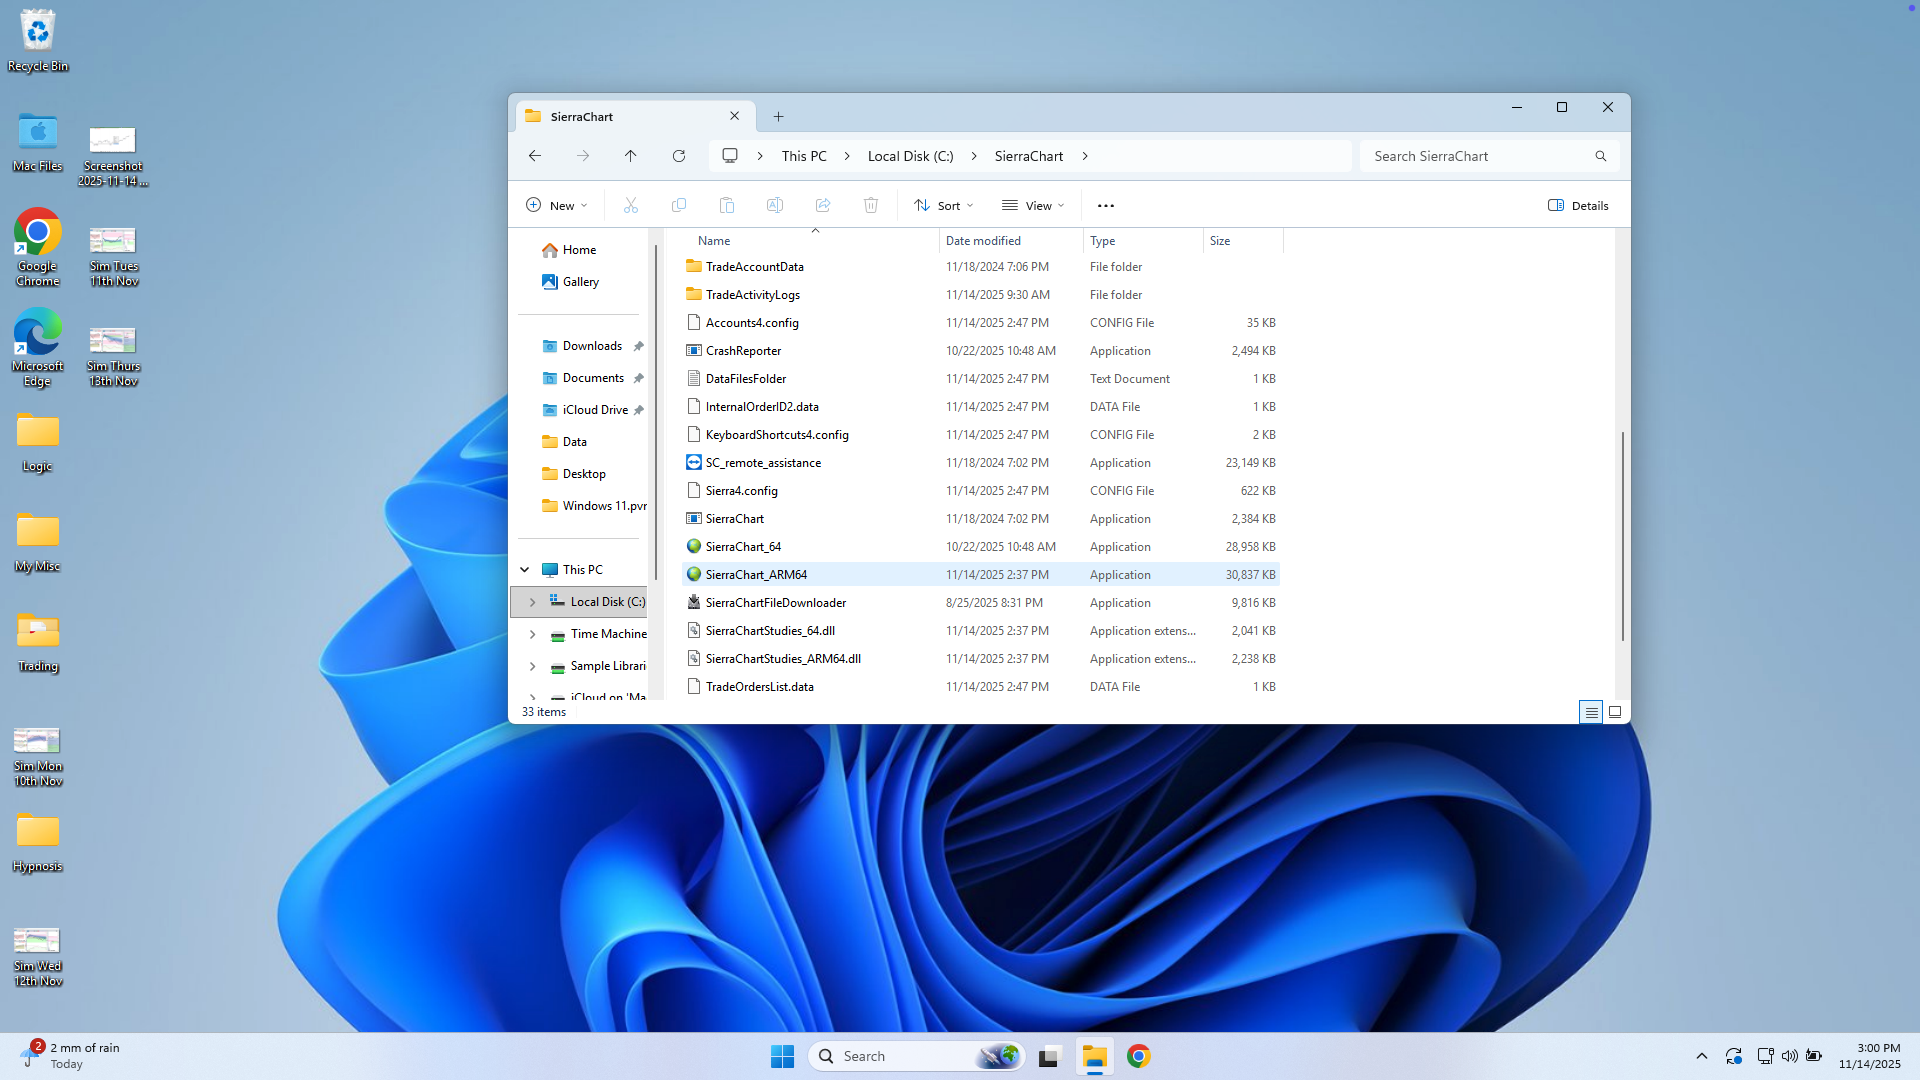
Task: Open the New item dropdown button
Action: click(x=557, y=205)
